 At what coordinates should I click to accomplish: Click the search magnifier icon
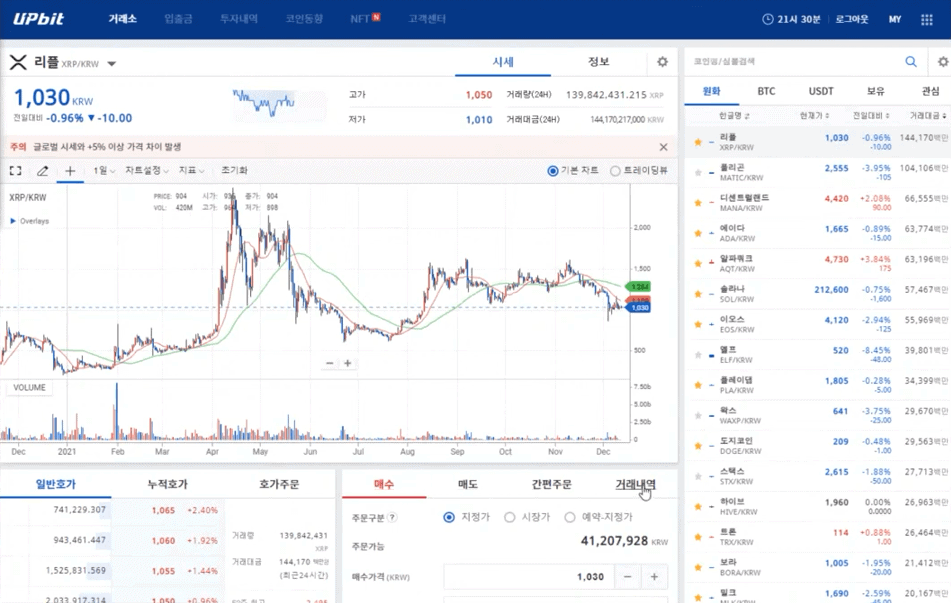tap(911, 61)
